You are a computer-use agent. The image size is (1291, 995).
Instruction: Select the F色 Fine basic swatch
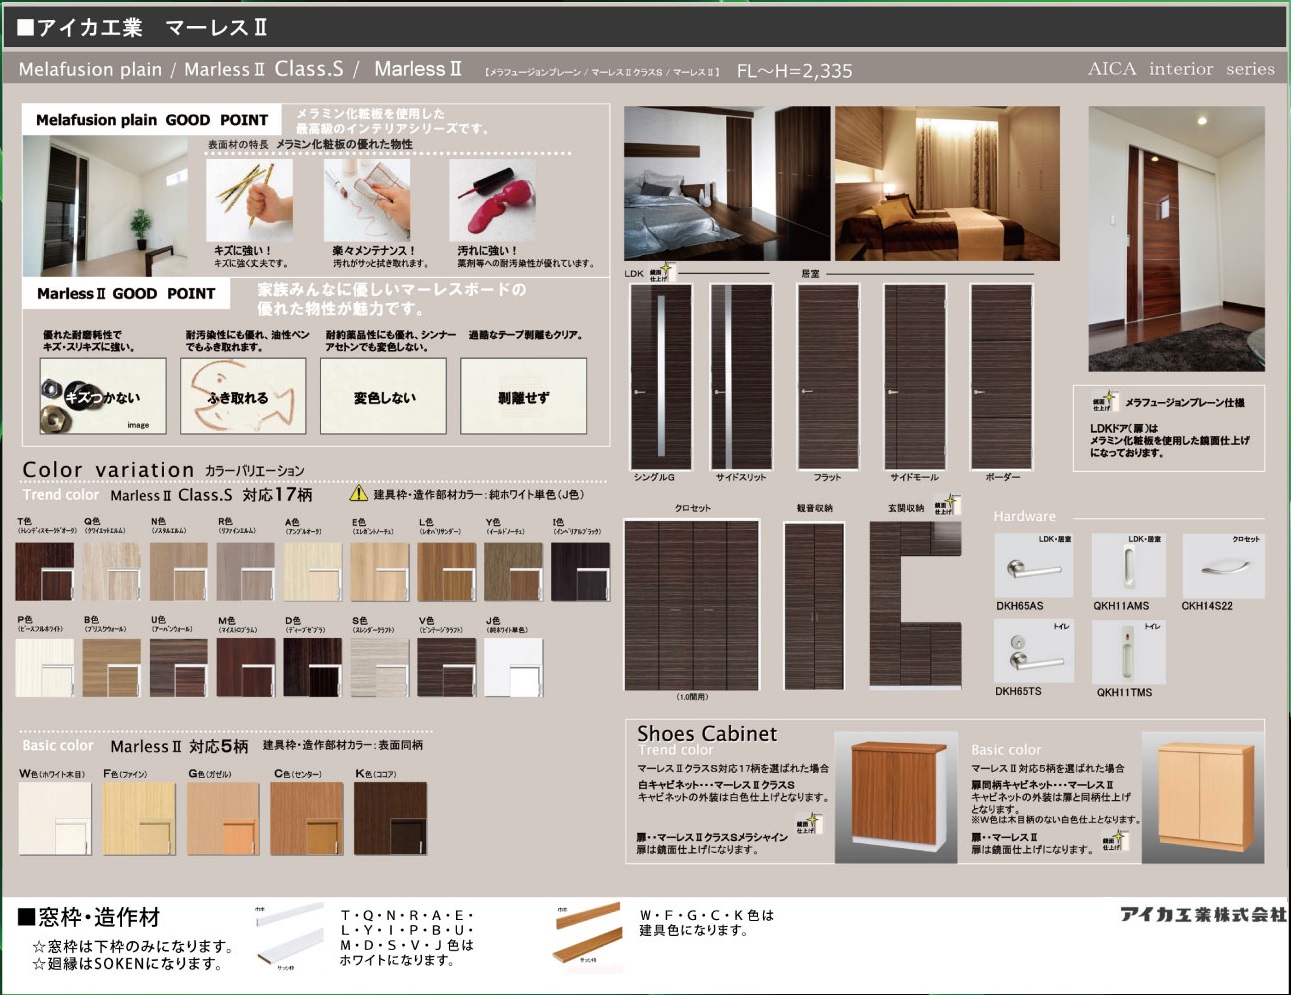139,819
